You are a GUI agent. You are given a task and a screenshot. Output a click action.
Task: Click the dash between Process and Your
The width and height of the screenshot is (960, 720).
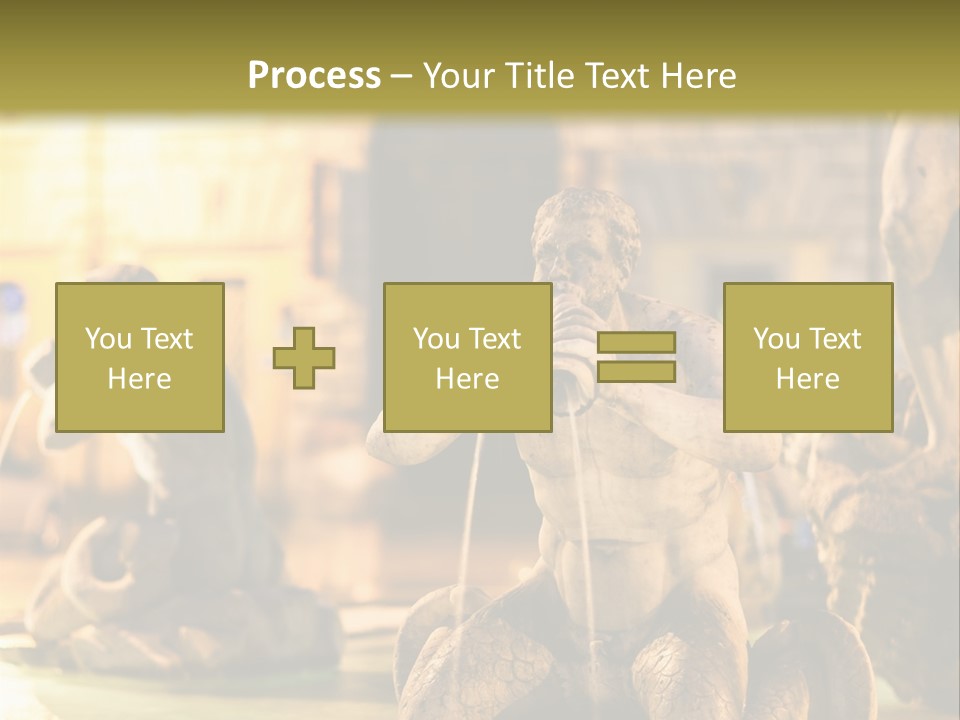[401, 76]
